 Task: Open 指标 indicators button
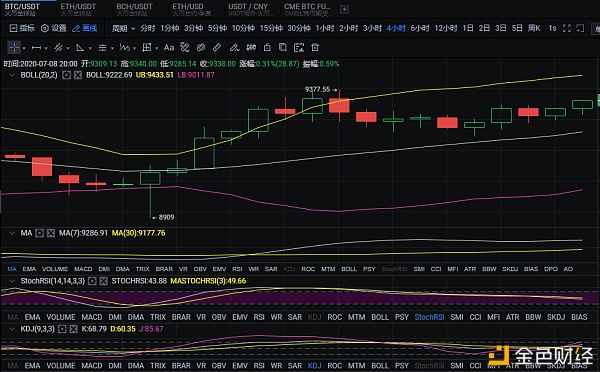22,28
